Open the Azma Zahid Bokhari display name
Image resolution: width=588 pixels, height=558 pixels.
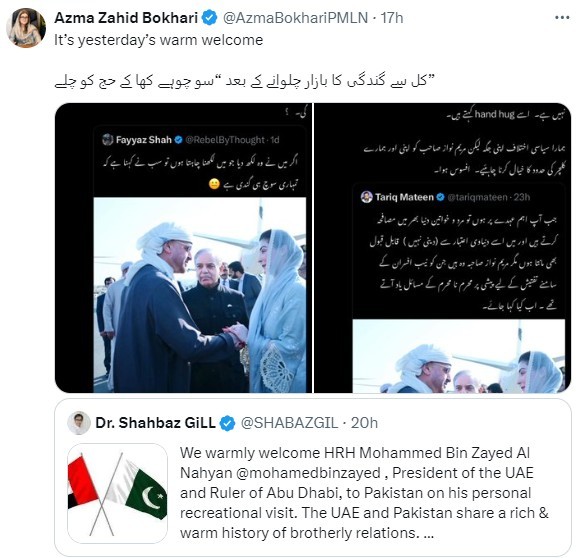point(126,18)
